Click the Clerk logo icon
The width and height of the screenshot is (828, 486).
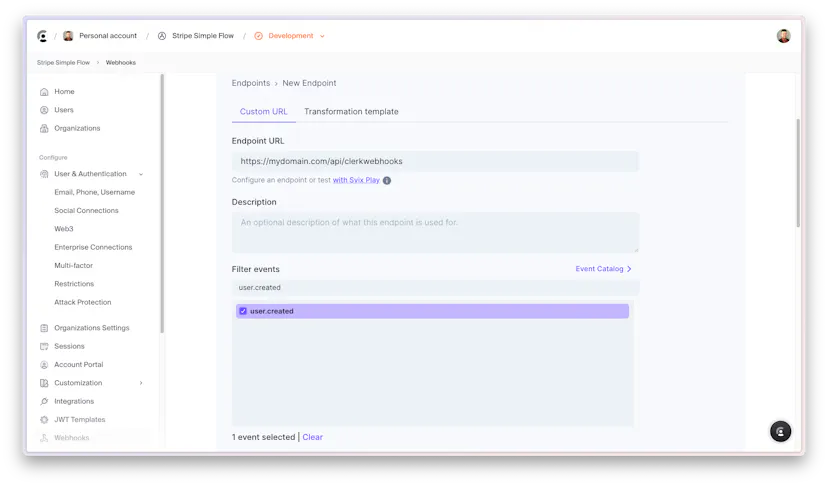coord(42,36)
